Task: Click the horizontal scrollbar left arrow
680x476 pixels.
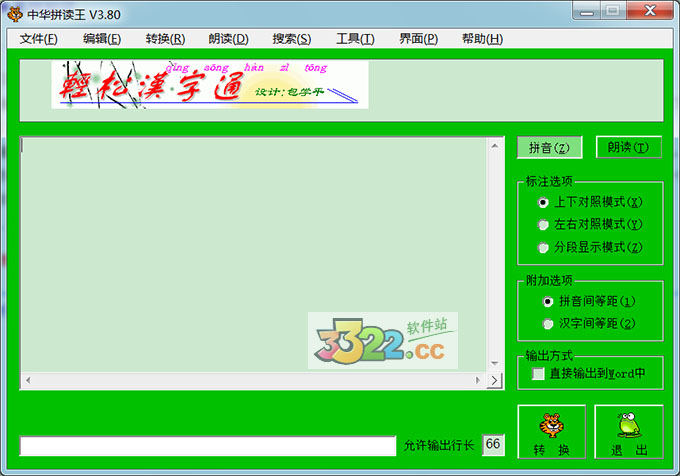Action: click(28, 380)
